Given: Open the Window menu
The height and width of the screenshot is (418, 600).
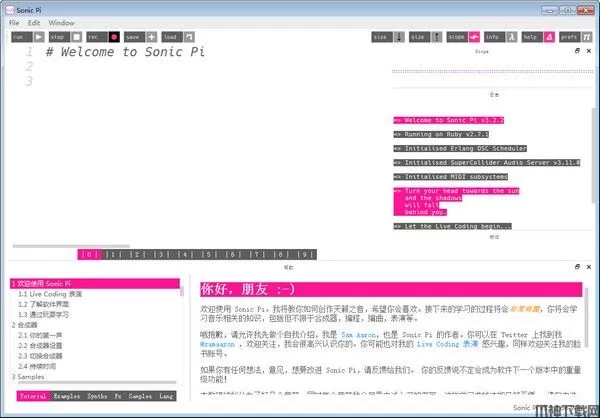Looking at the screenshot, I should (x=61, y=21).
